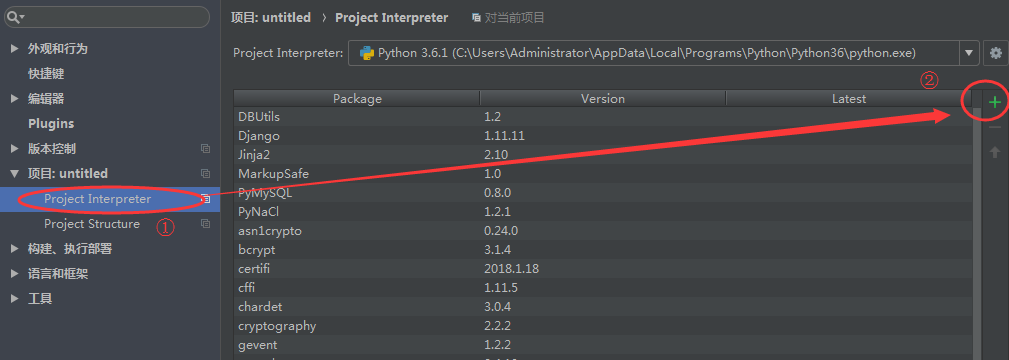Expand the 版本控制 section
The width and height of the screenshot is (1009, 360).
(x=14, y=149)
